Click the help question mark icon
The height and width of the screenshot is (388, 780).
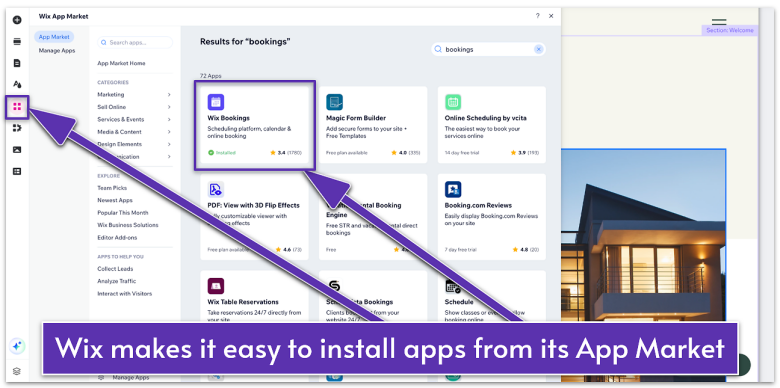[x=537, y=16]
